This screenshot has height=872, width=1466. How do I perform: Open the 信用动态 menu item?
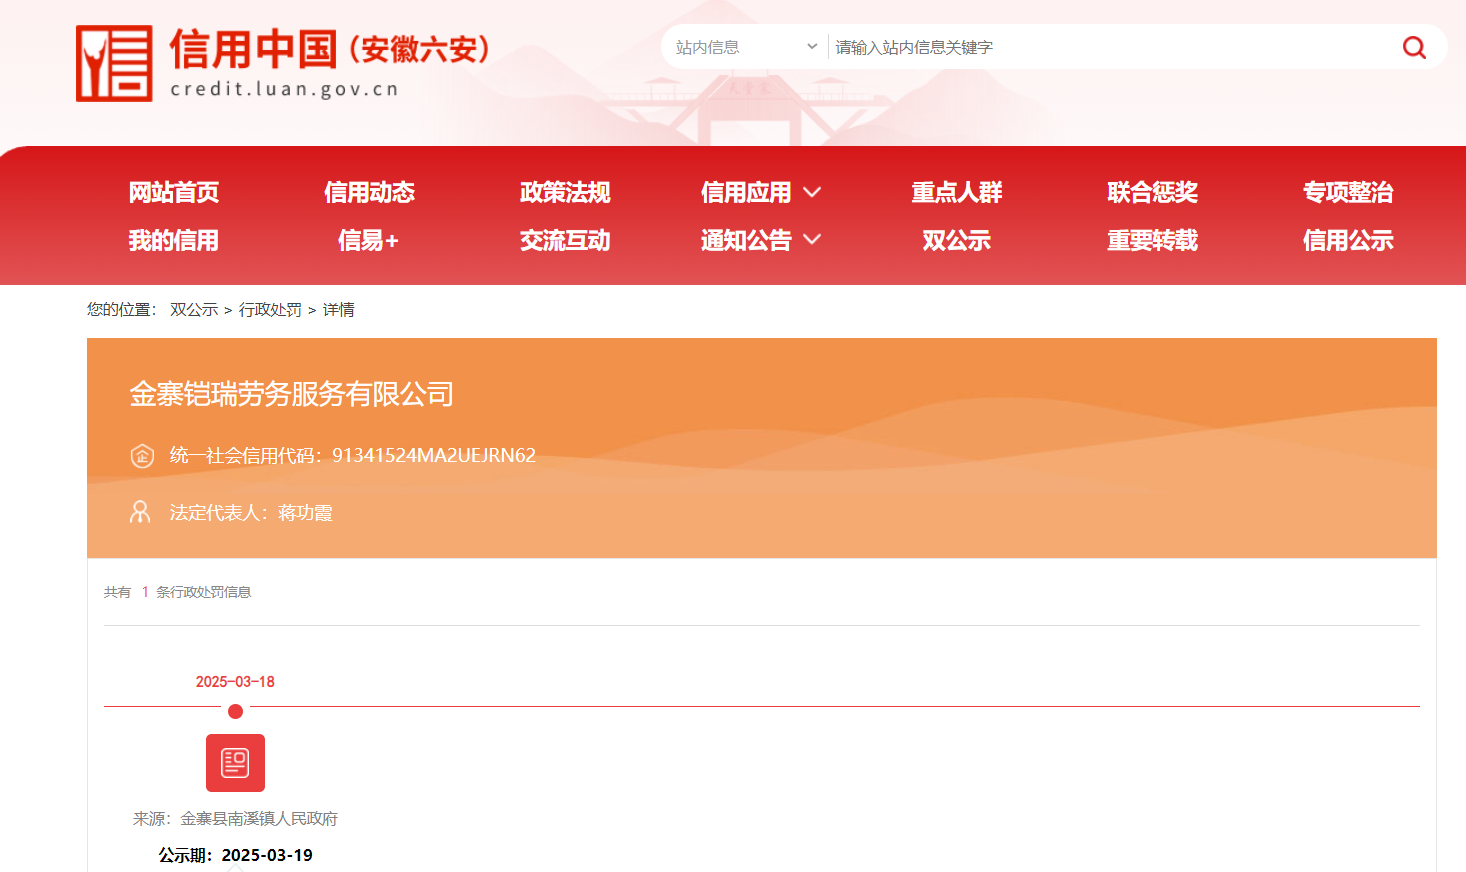click(x=369, y=192)
